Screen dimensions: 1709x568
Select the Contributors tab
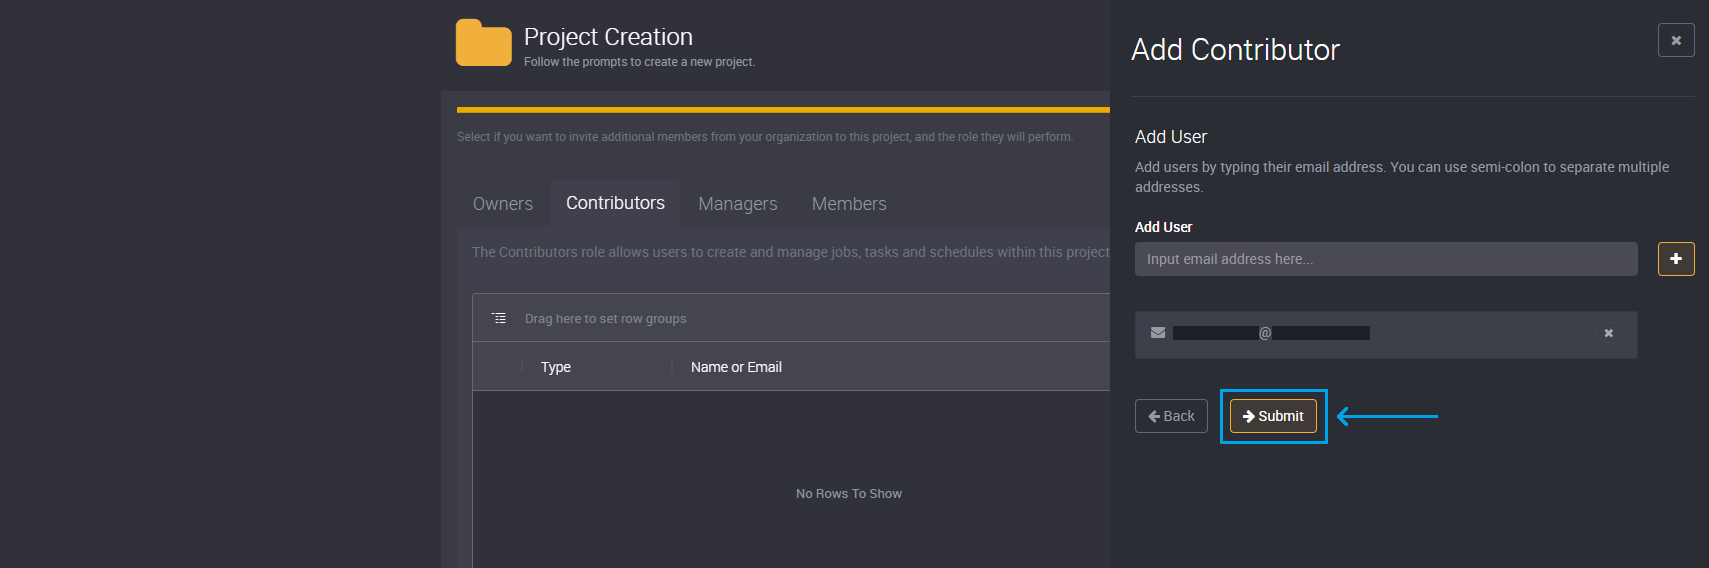[615, 203]
